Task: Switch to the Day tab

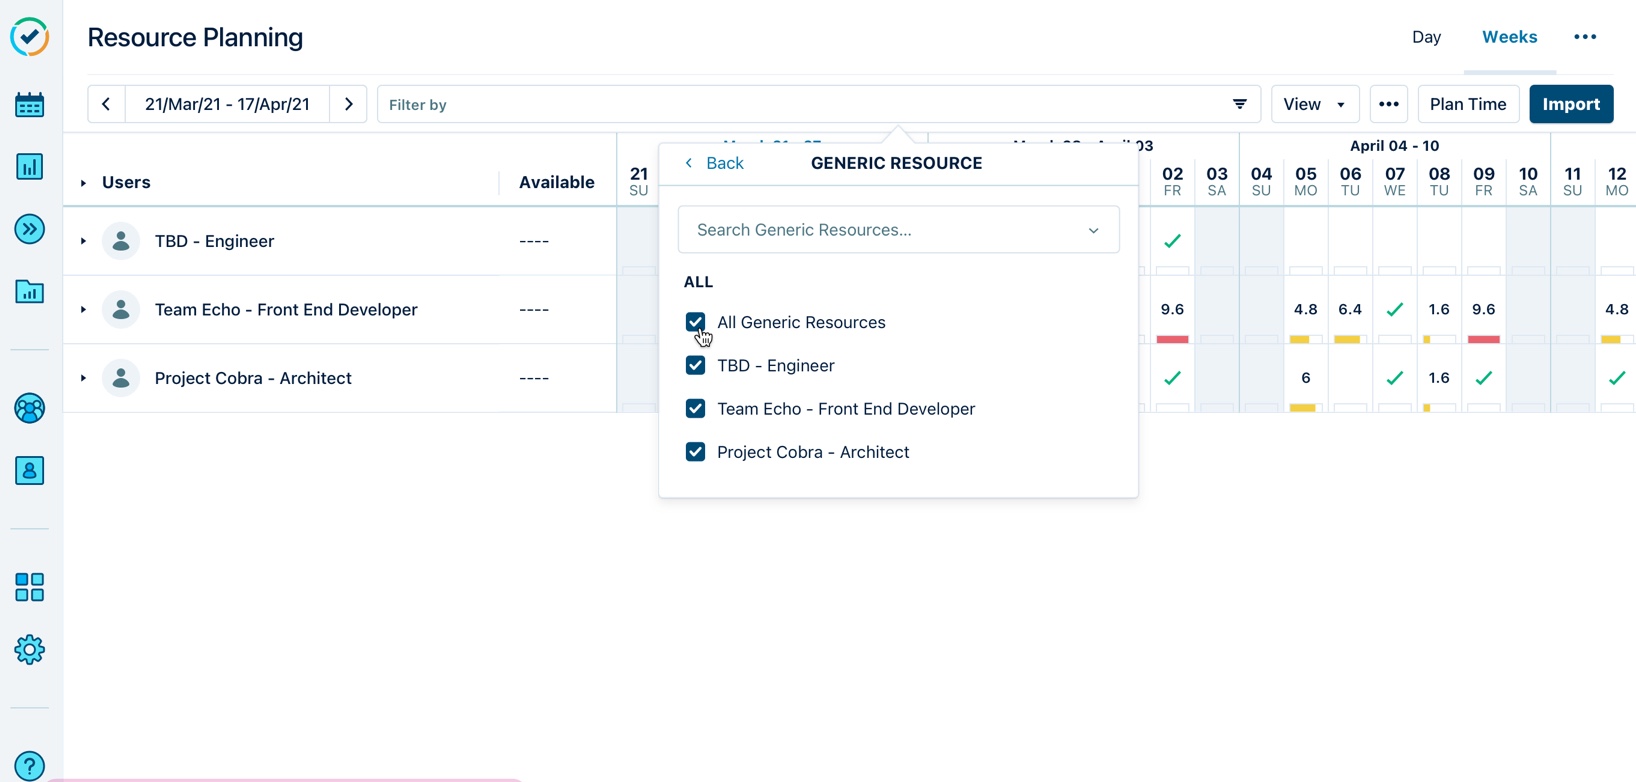Action: pyautogui.click(x=1426, y=37)
